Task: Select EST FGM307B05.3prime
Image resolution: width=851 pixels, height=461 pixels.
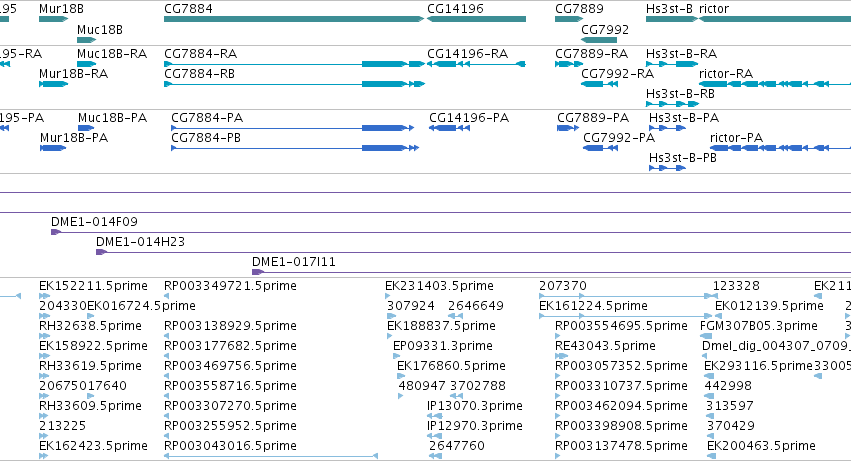Action: [759, 326]
